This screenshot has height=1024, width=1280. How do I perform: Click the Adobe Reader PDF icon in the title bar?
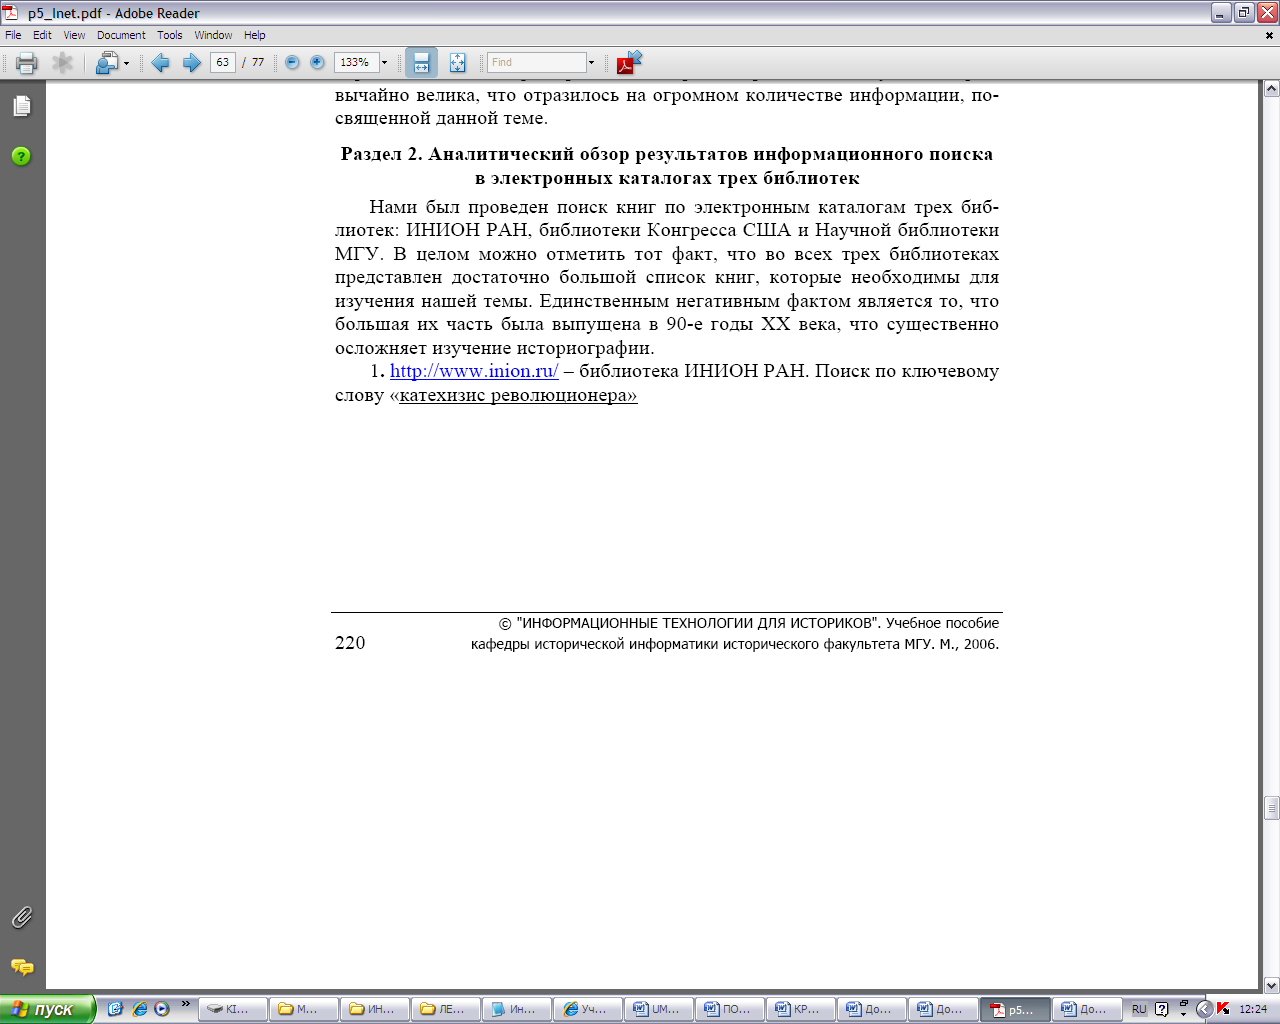[11, 13]
